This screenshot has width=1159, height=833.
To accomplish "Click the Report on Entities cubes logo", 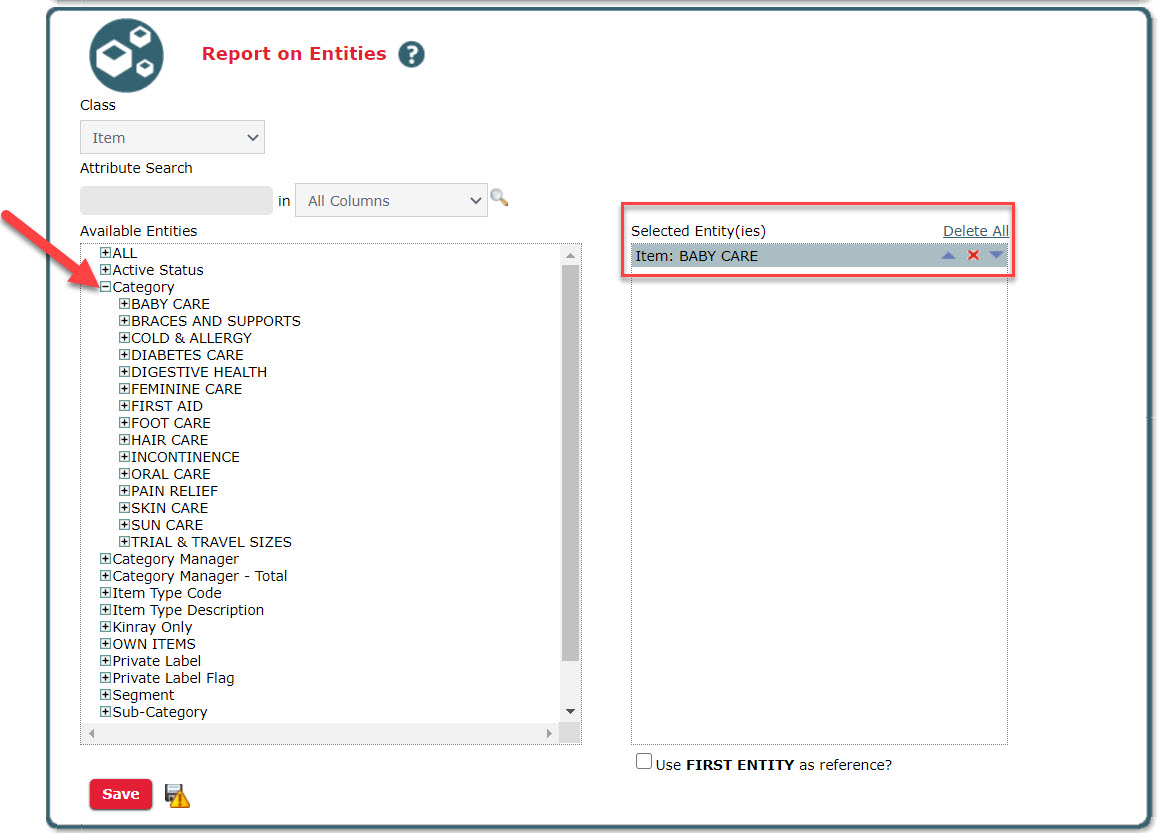I will [x=125, y=55].
